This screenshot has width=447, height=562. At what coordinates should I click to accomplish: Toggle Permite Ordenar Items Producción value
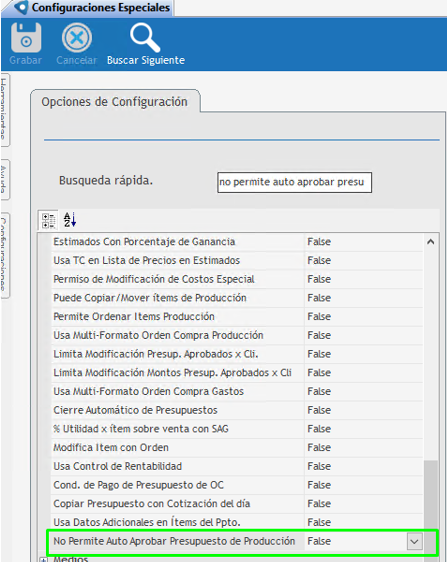coord(319,317)
